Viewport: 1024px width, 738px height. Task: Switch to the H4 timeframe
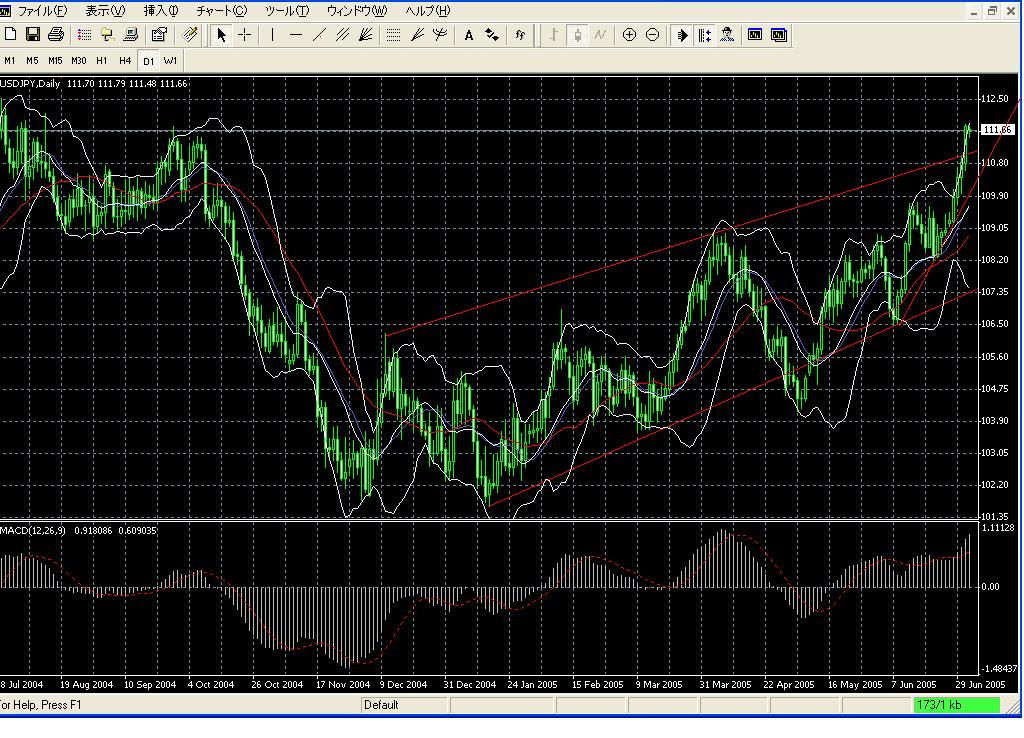(x=125, y=61)
